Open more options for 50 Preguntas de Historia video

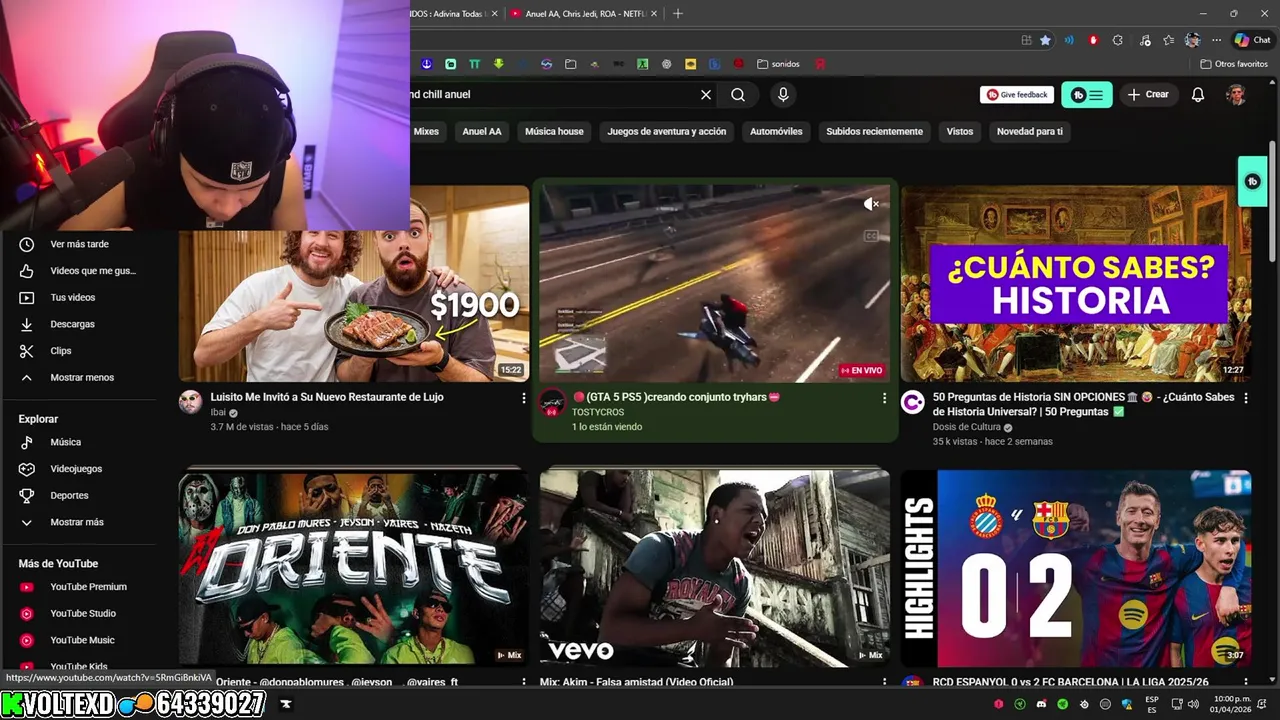(1245, 398)
